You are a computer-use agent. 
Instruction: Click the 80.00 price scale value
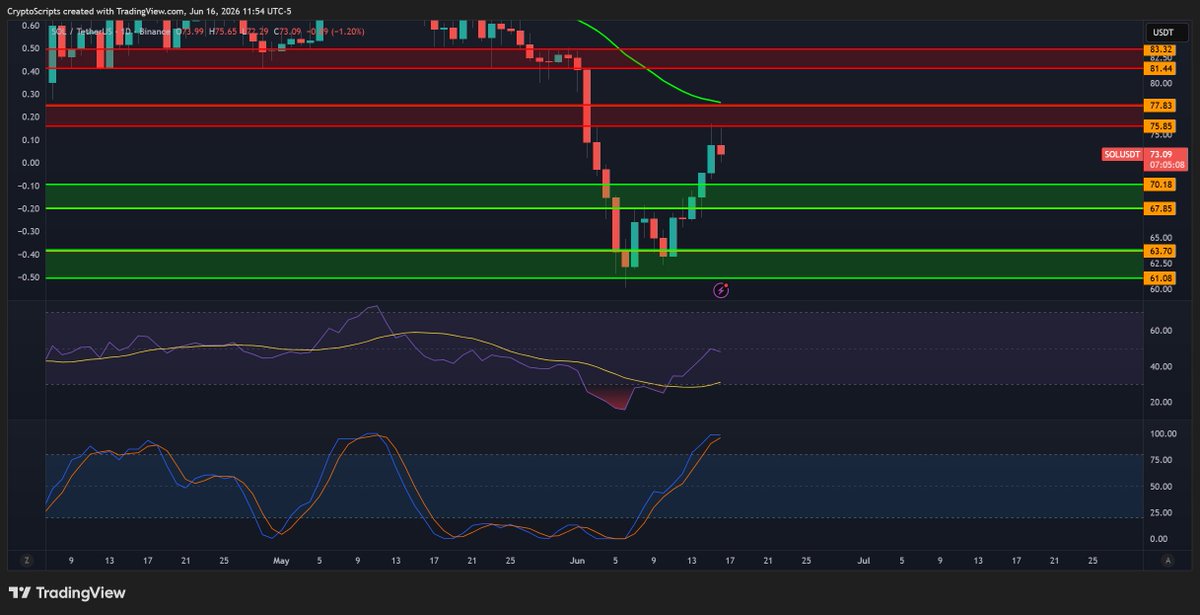[1161, 83]
